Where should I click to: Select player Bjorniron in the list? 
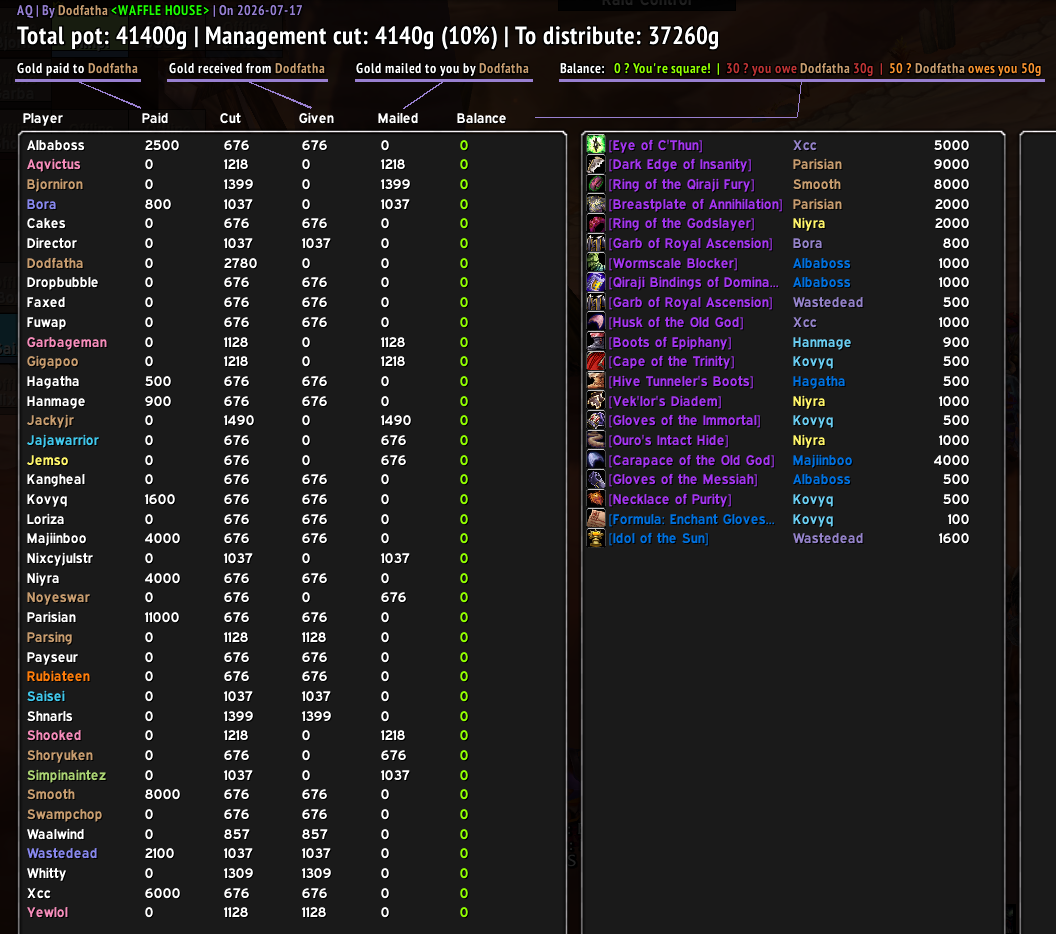[55, 185]
